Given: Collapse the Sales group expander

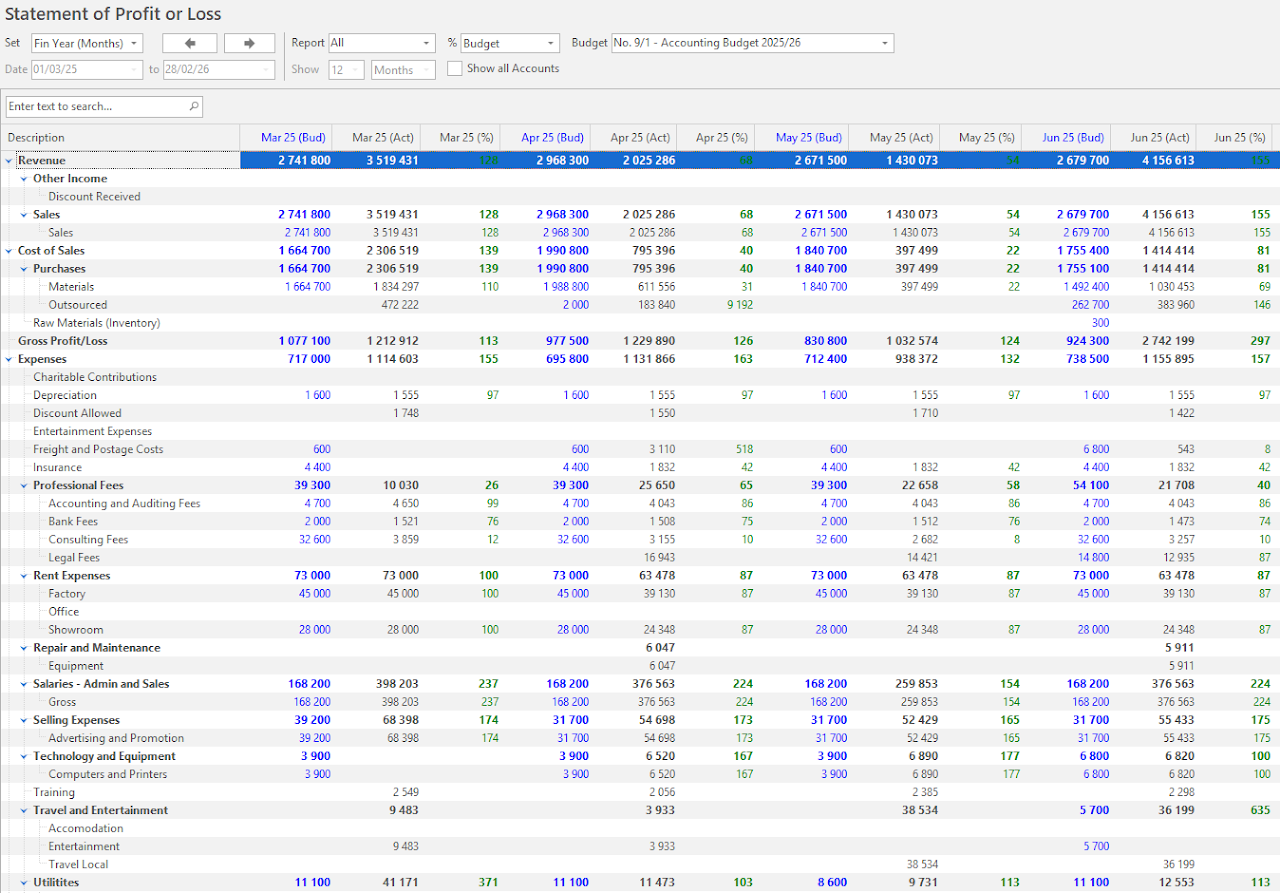Looking at the screenshot, I should (24, 215).
